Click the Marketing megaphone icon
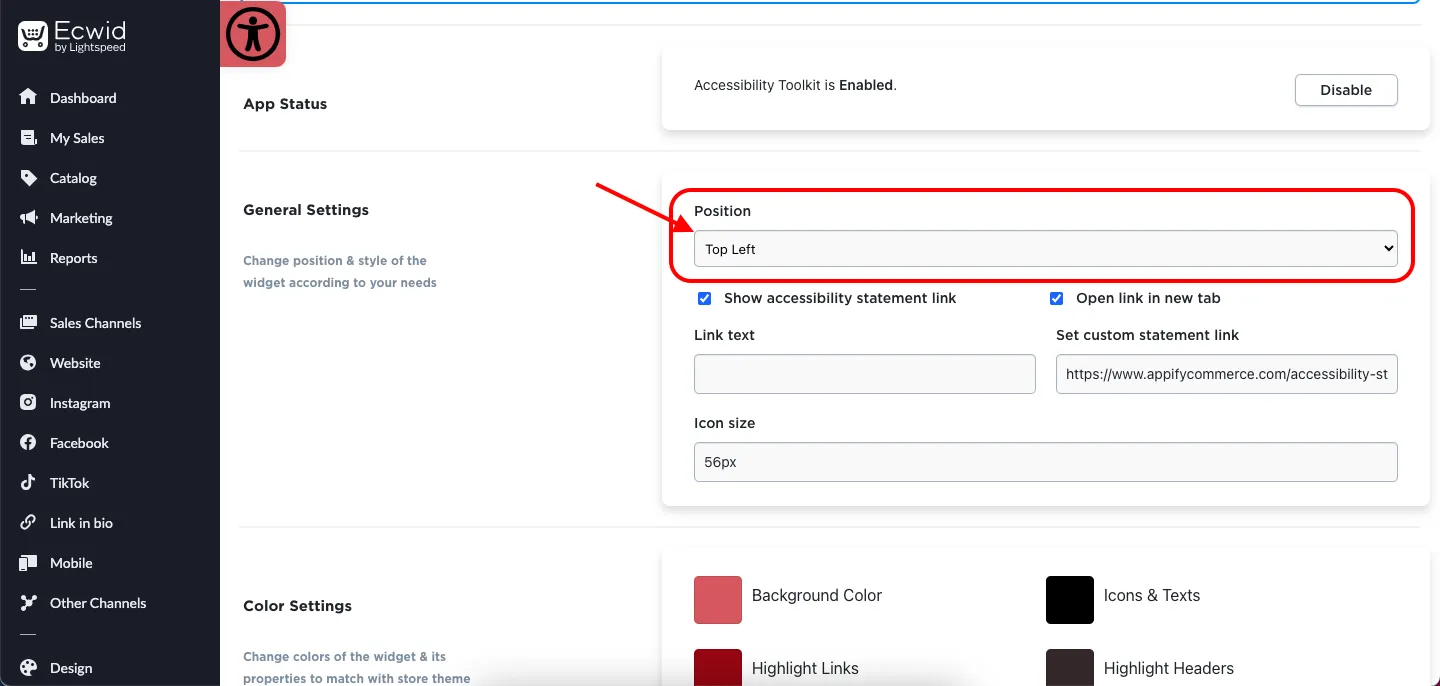This screenshot has height=686, width=1440. (28, 217)
